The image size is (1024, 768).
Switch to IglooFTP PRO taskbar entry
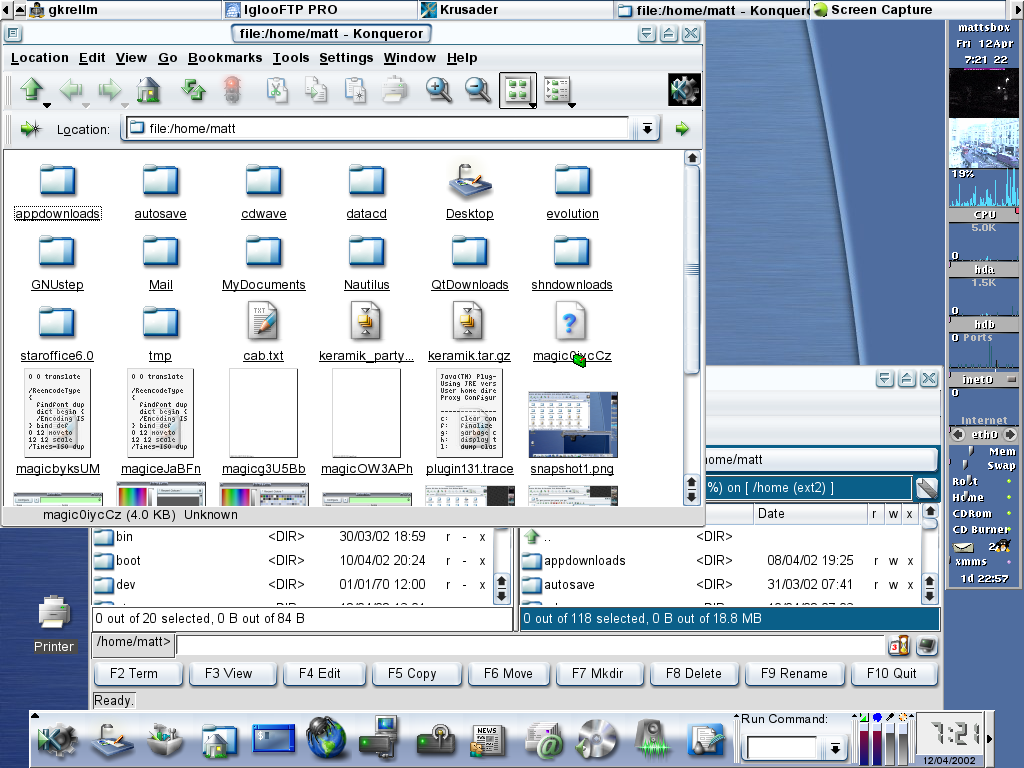tap(319, 10)
